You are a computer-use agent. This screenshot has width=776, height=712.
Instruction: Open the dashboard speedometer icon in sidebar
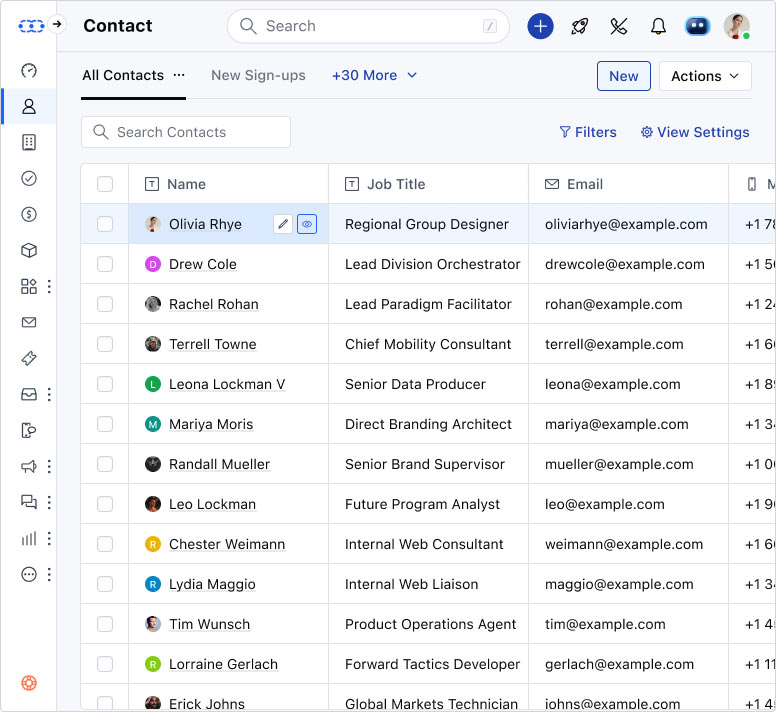point(29,70)
